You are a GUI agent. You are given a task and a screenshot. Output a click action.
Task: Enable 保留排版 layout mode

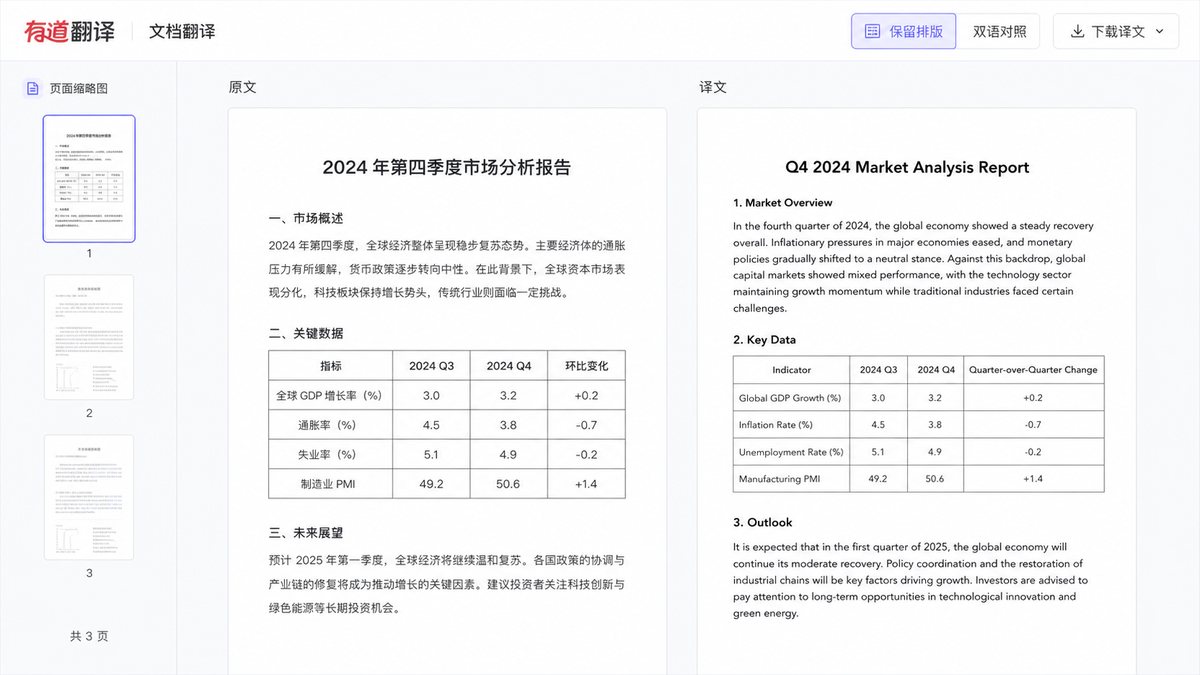[x=904, y=31]
